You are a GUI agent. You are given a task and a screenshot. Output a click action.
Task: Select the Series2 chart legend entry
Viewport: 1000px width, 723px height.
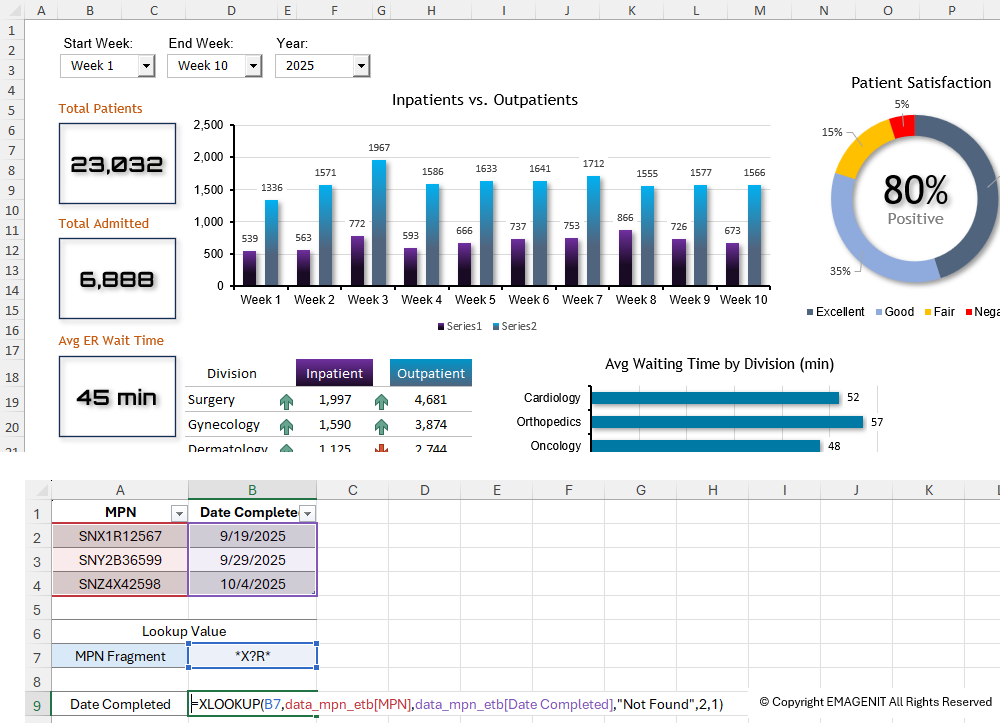513,326
